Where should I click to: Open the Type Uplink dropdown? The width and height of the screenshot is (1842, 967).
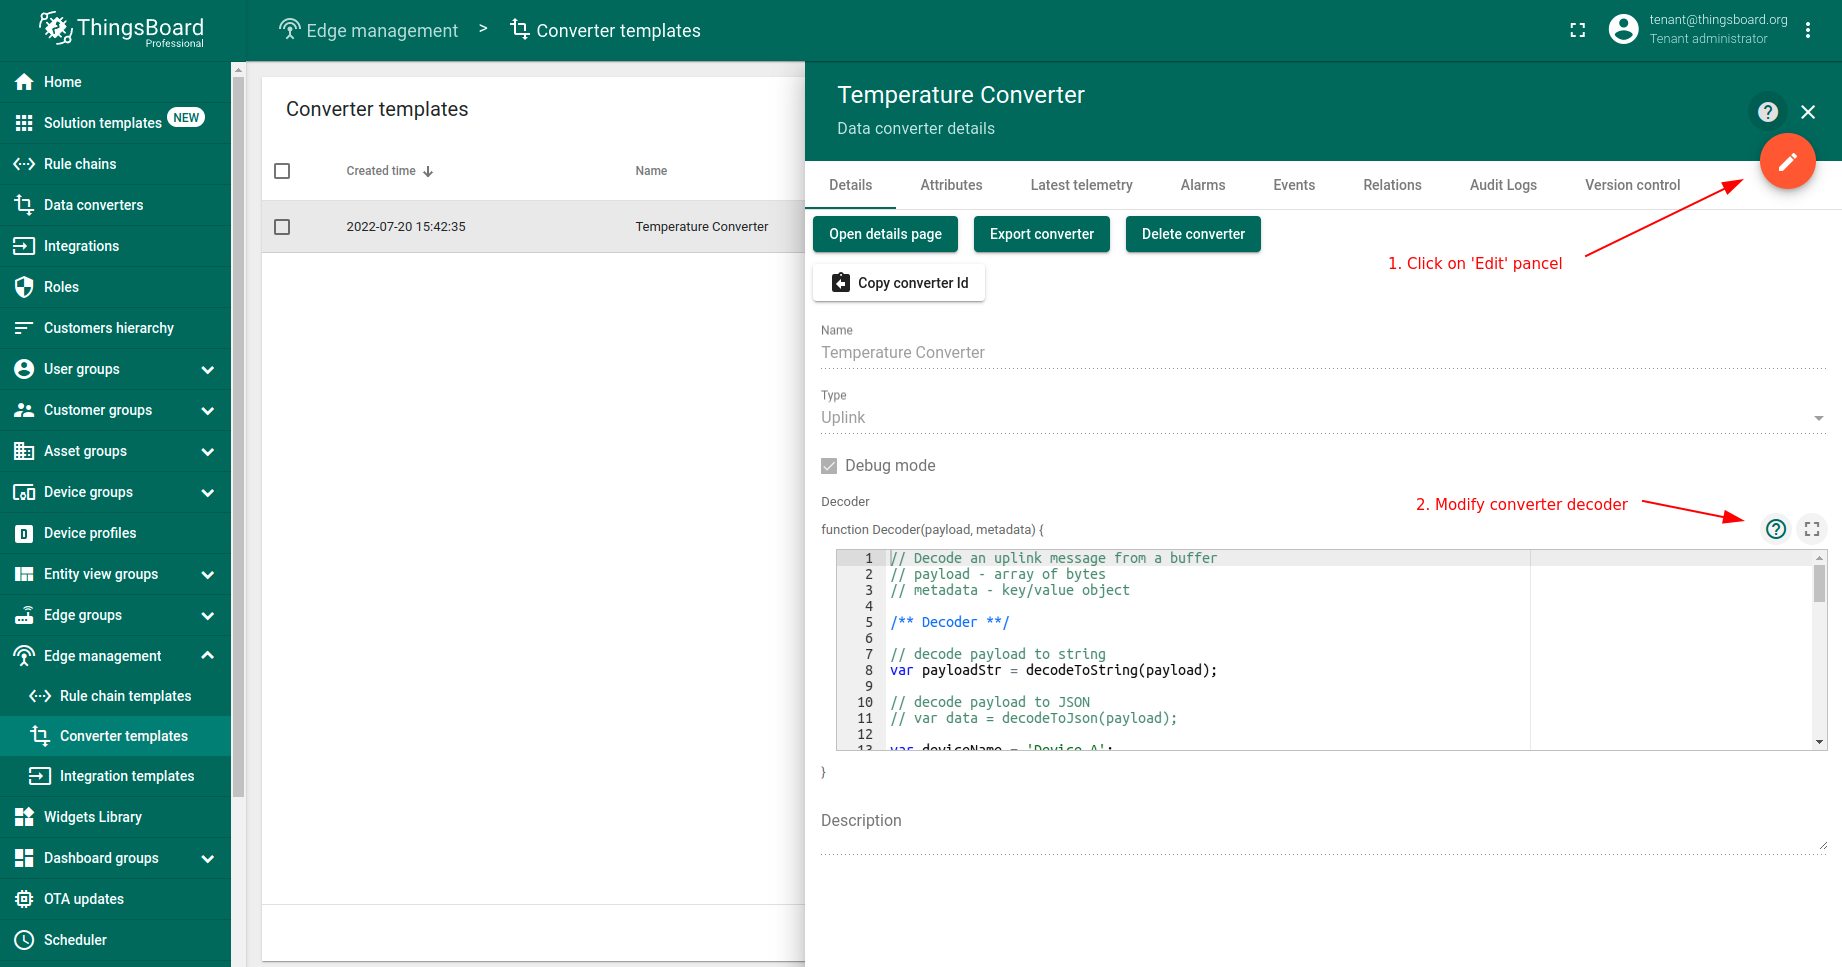coord(1323,418)
